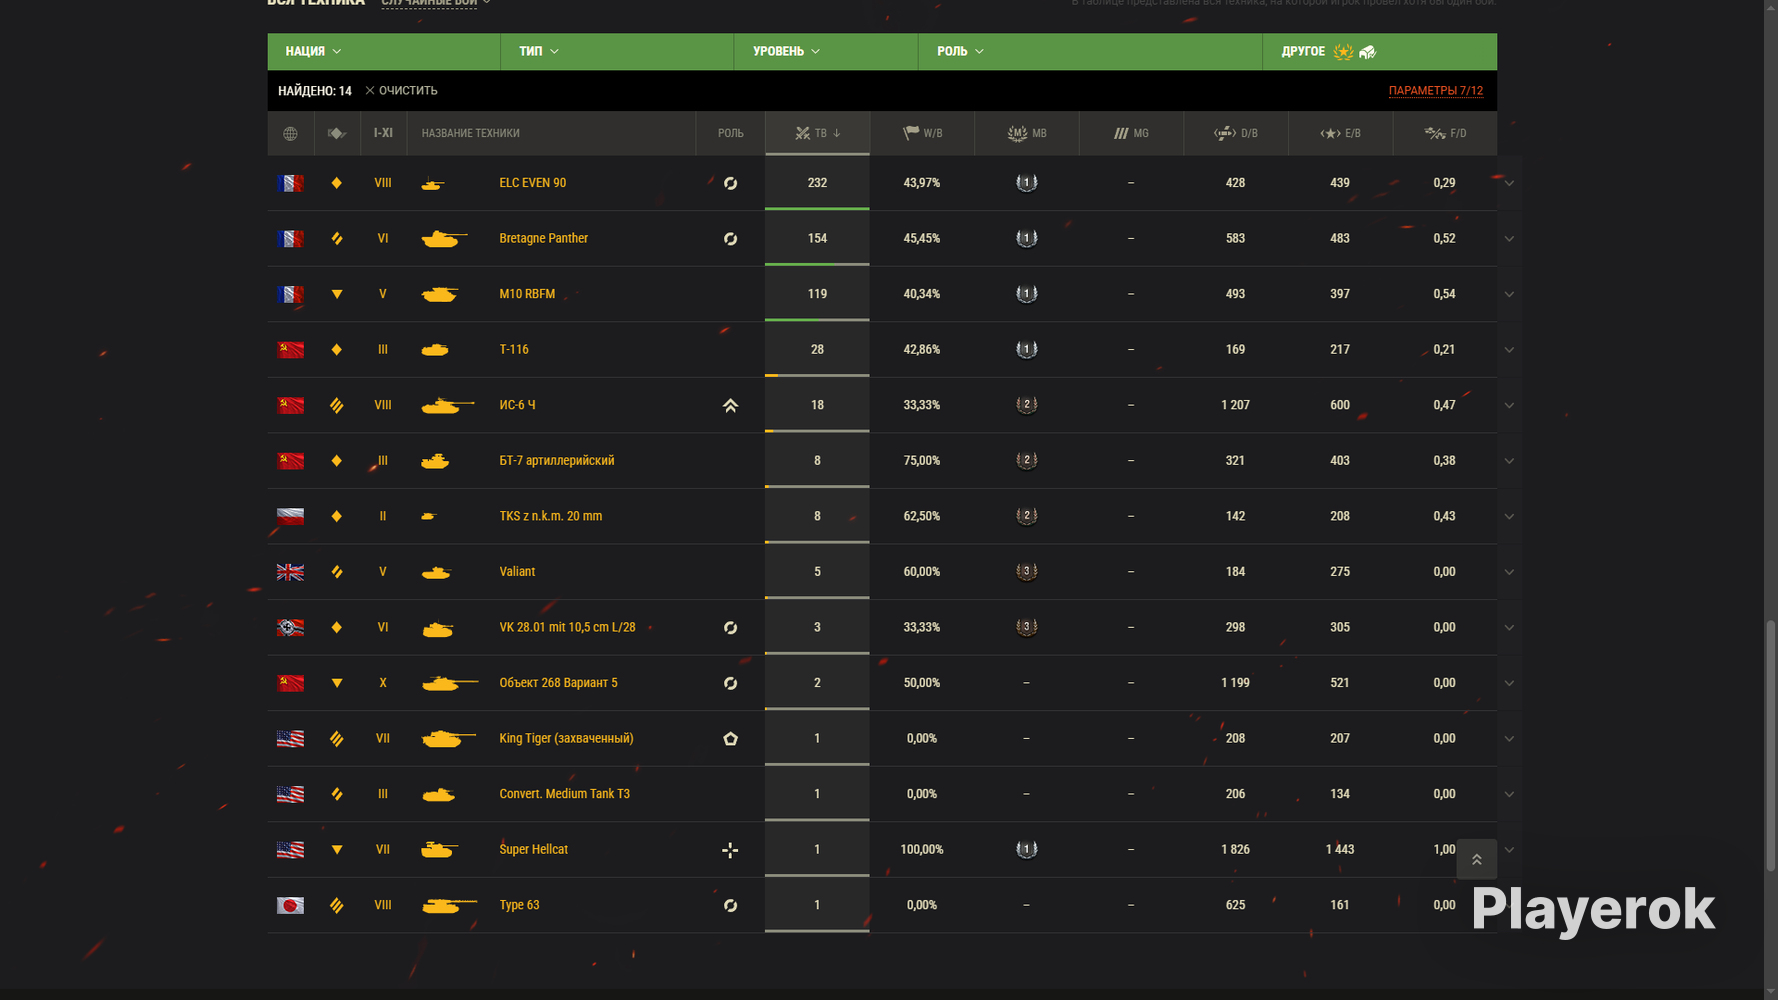Viewport: 1778px width, 1000px height.
Task: Open БТ-7 артиллерийский vehicle link
Action: pos(557,460)
